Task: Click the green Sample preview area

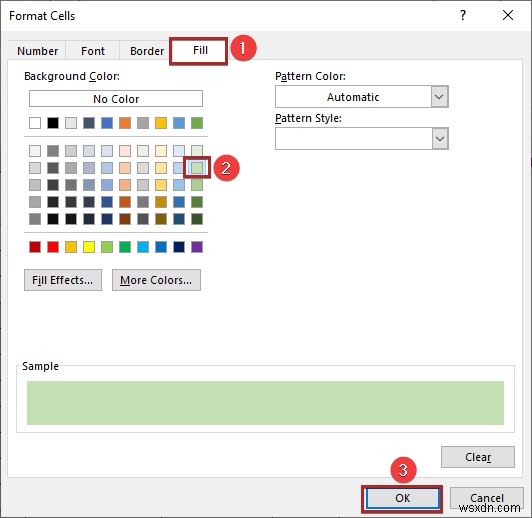Action: (x=265, y=403)
